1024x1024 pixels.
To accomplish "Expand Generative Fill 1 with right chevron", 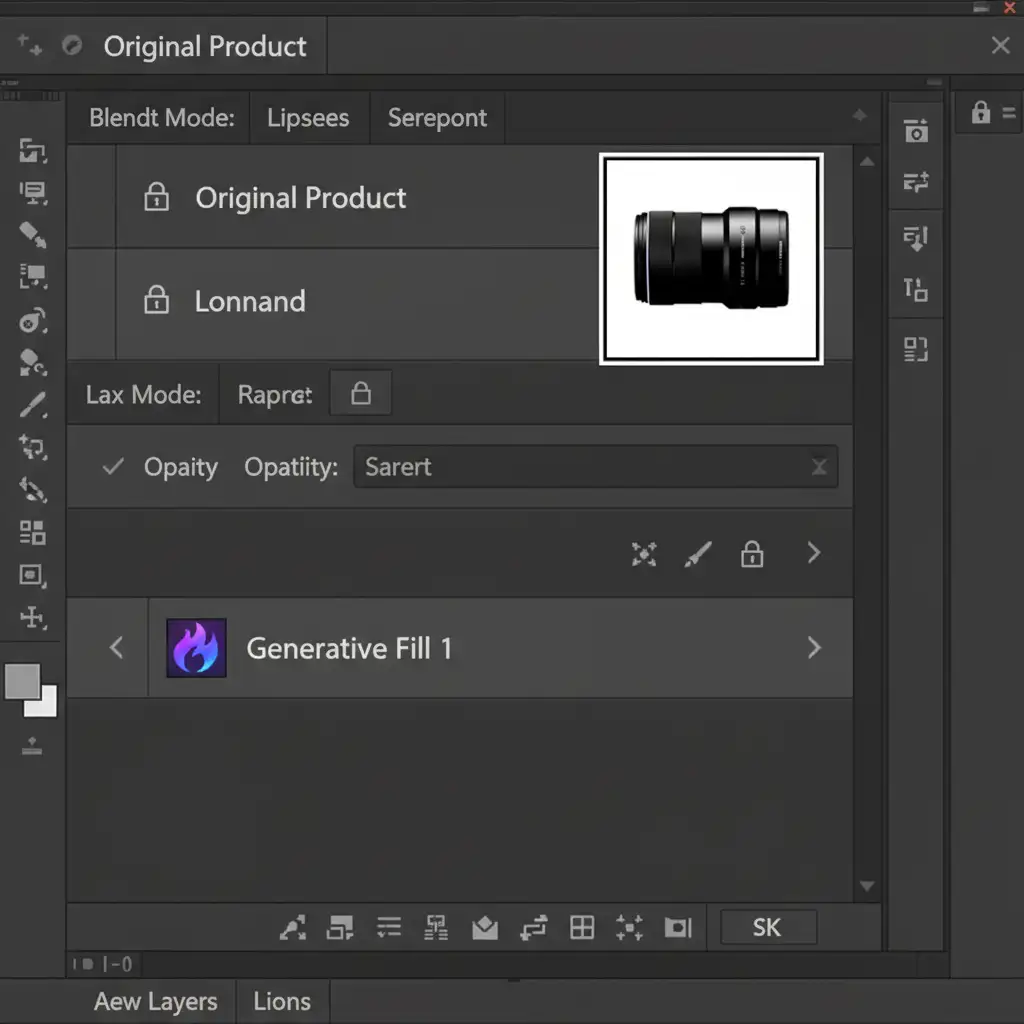I will (x=814, y=648).
